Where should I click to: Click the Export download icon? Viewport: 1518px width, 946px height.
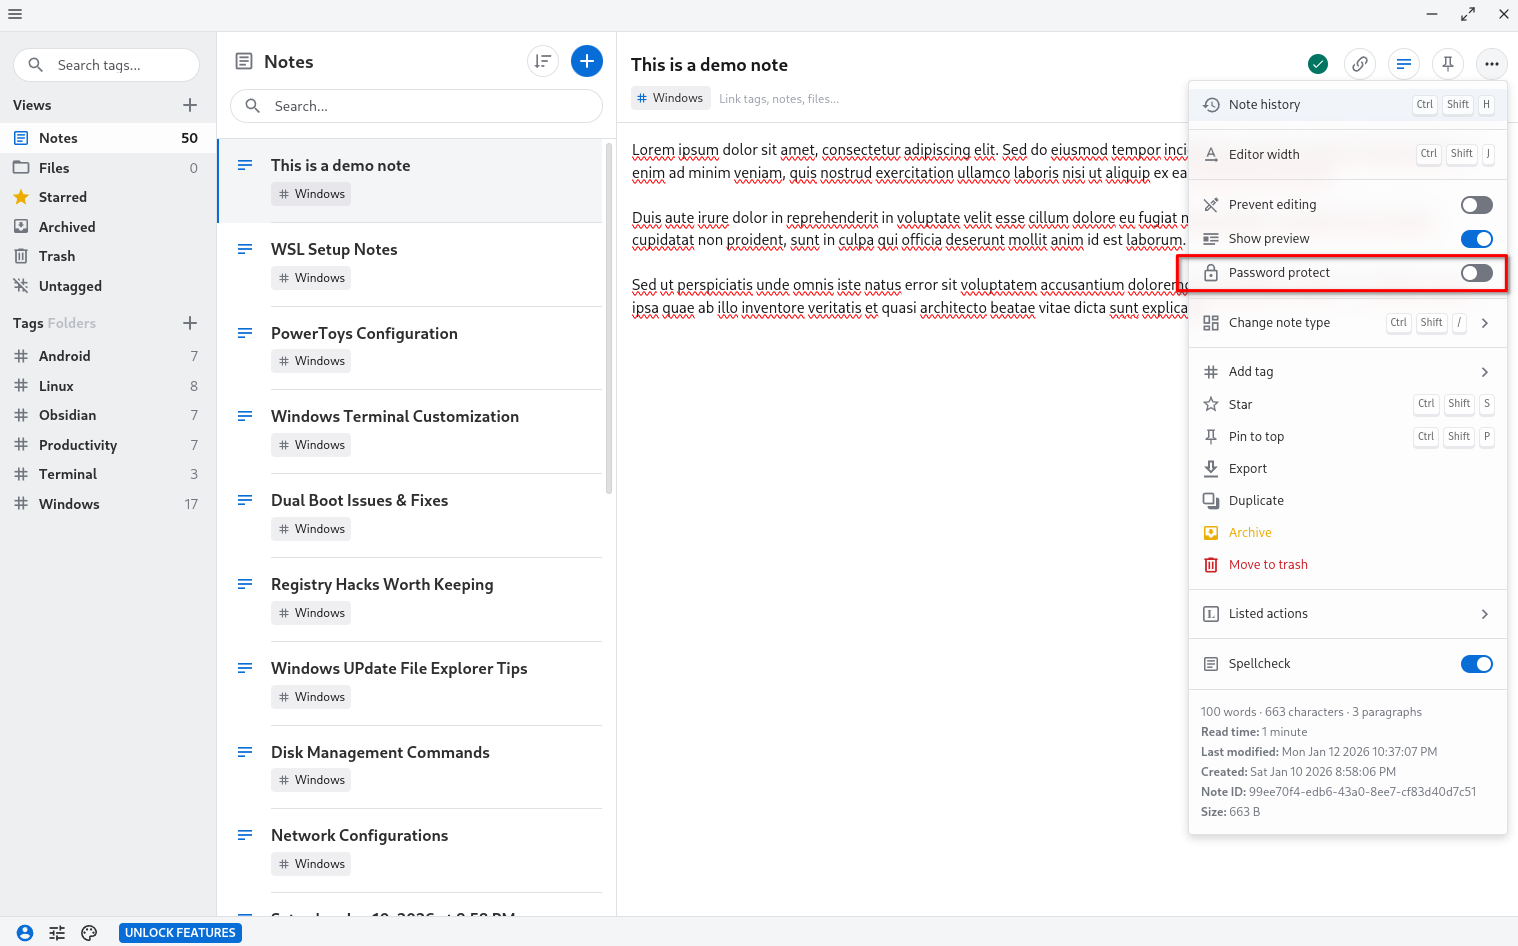[1211, 468]
